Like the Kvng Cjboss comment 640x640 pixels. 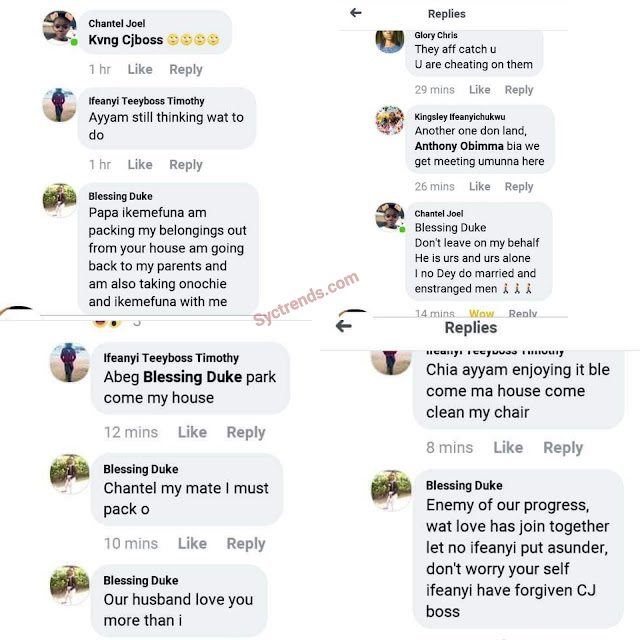tap(140, 69)
